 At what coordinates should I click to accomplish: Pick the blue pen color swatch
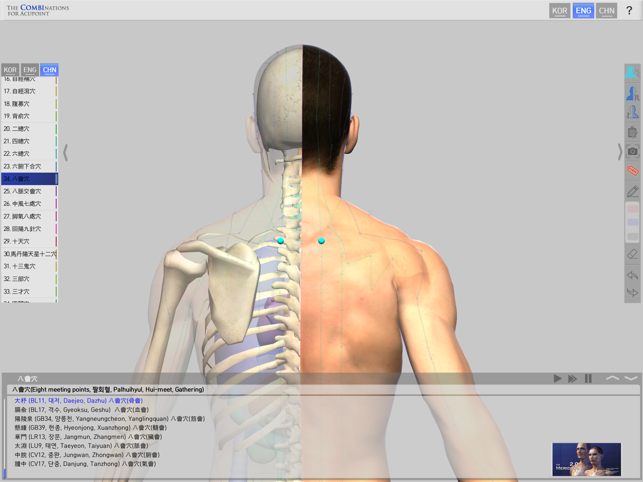click(633, 222)
